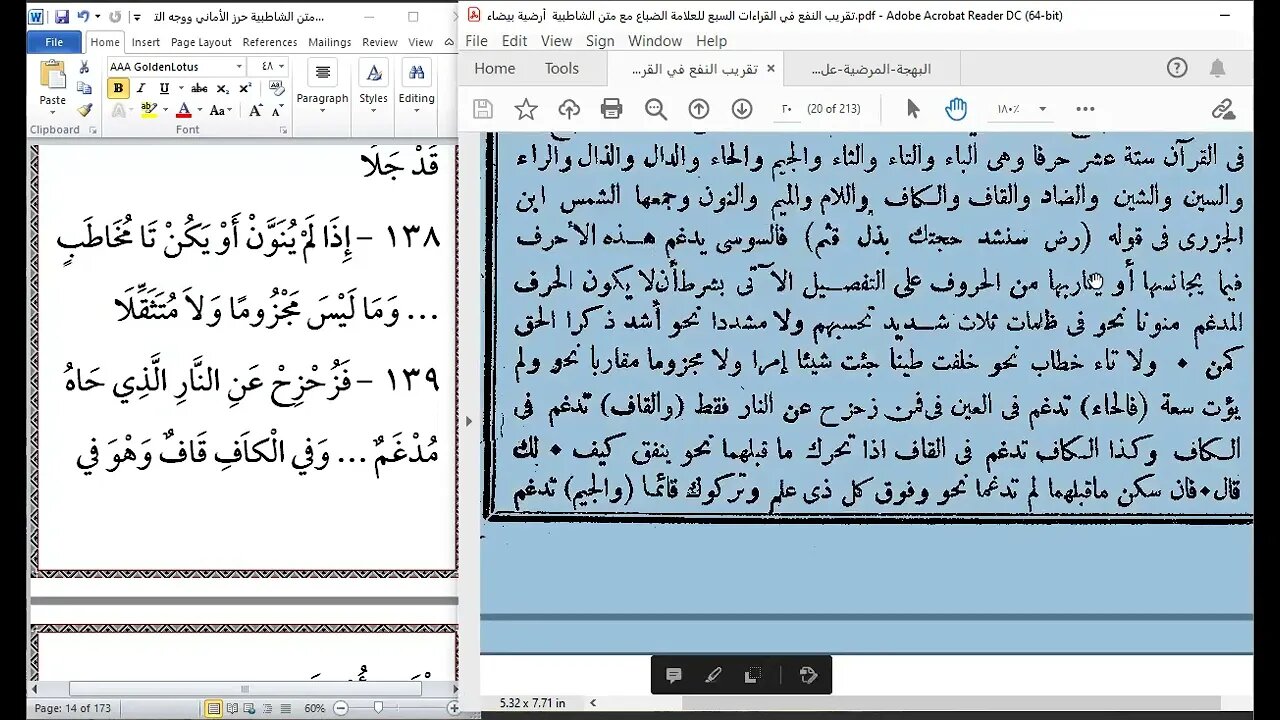Cut selection with the scissors icon

pos(85,67)
